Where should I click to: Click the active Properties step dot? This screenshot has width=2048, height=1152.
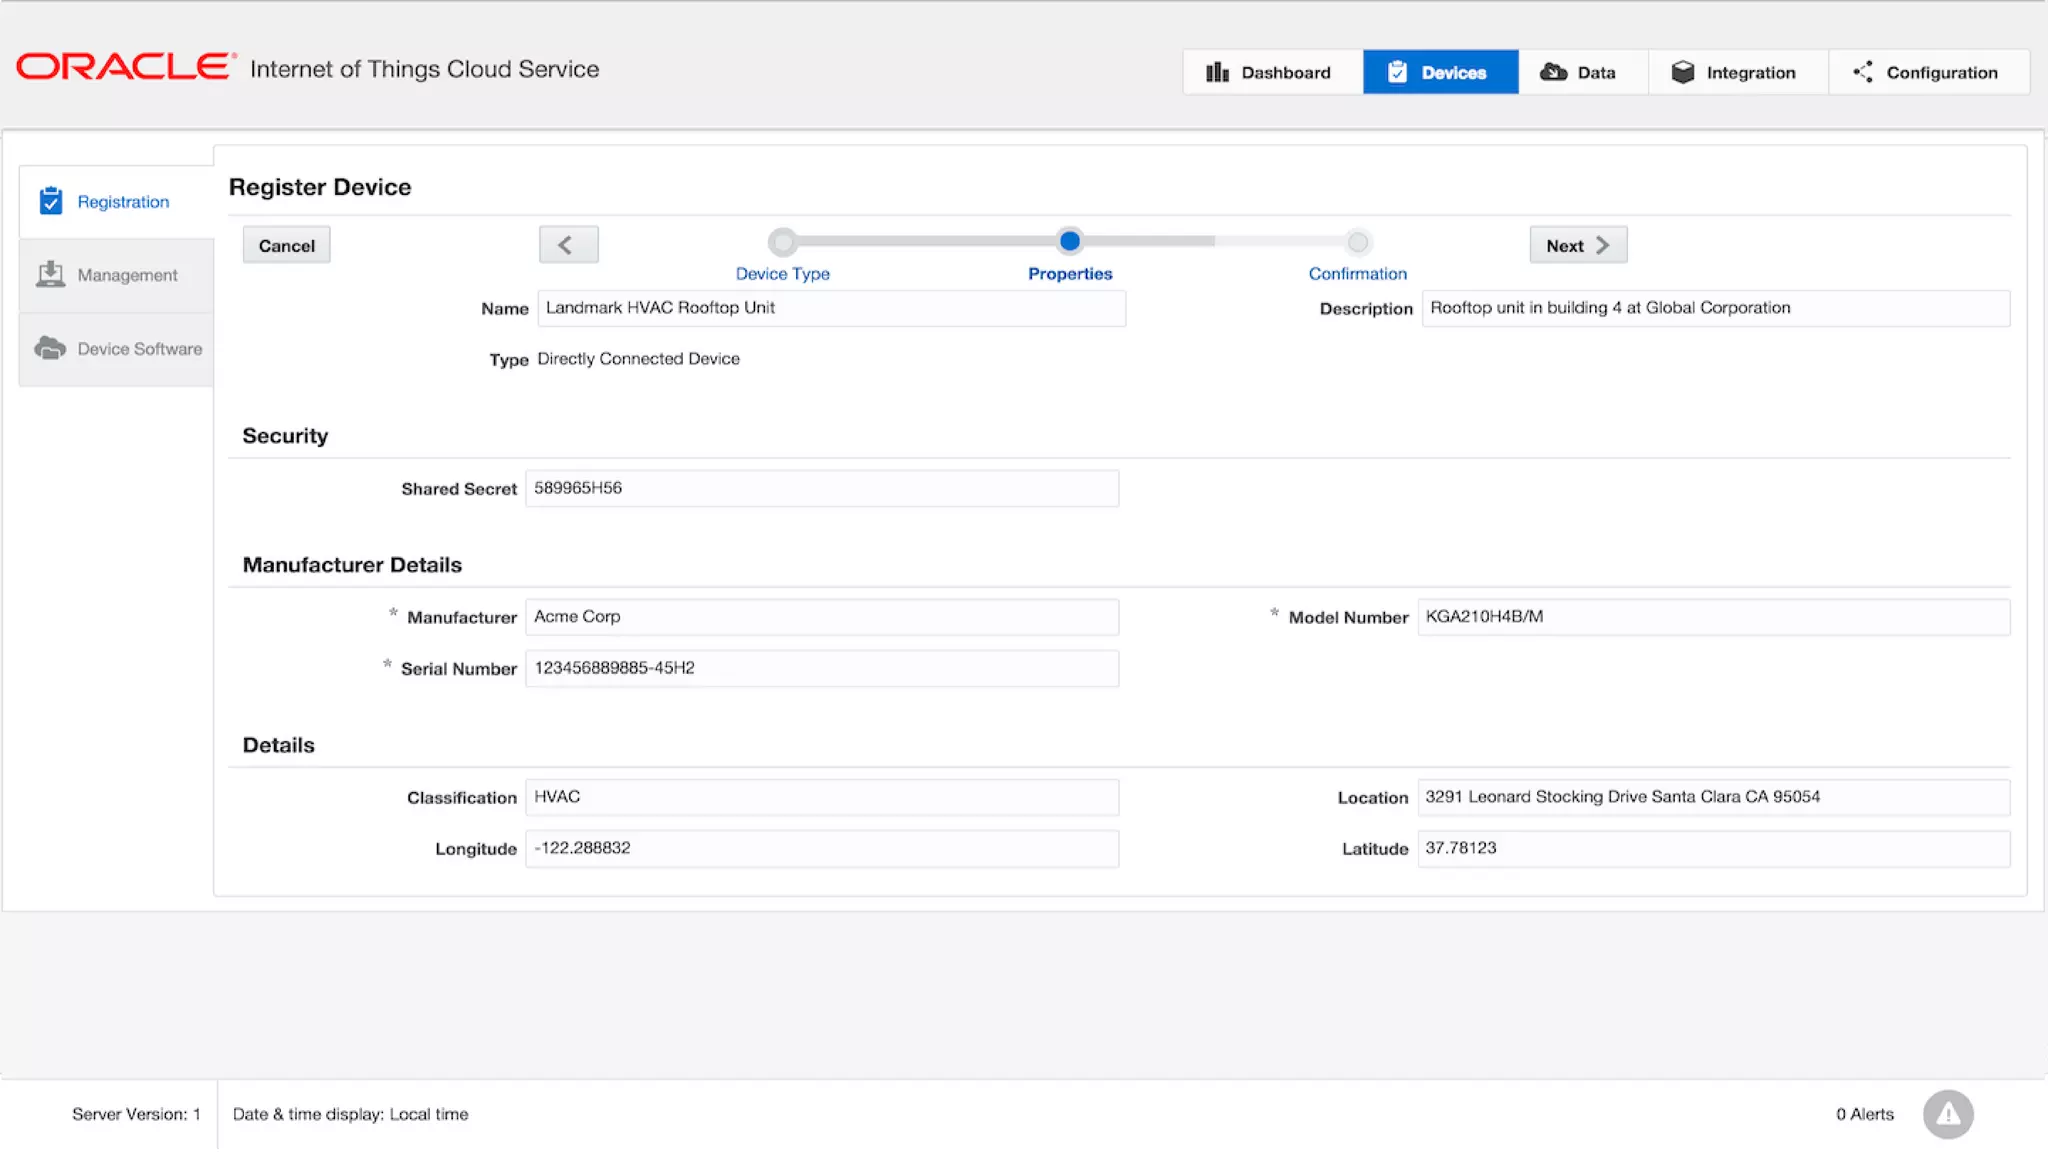click(1069, 241)
